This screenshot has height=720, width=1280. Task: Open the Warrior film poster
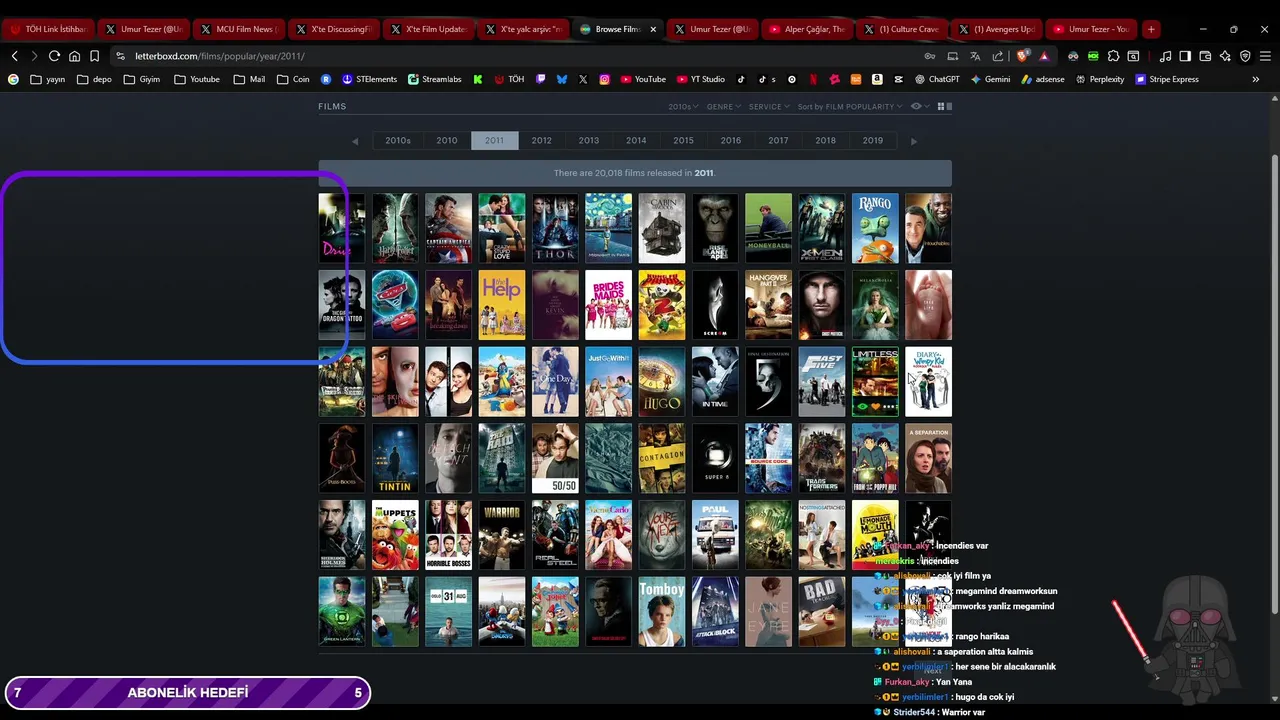[x=502, y=535]
